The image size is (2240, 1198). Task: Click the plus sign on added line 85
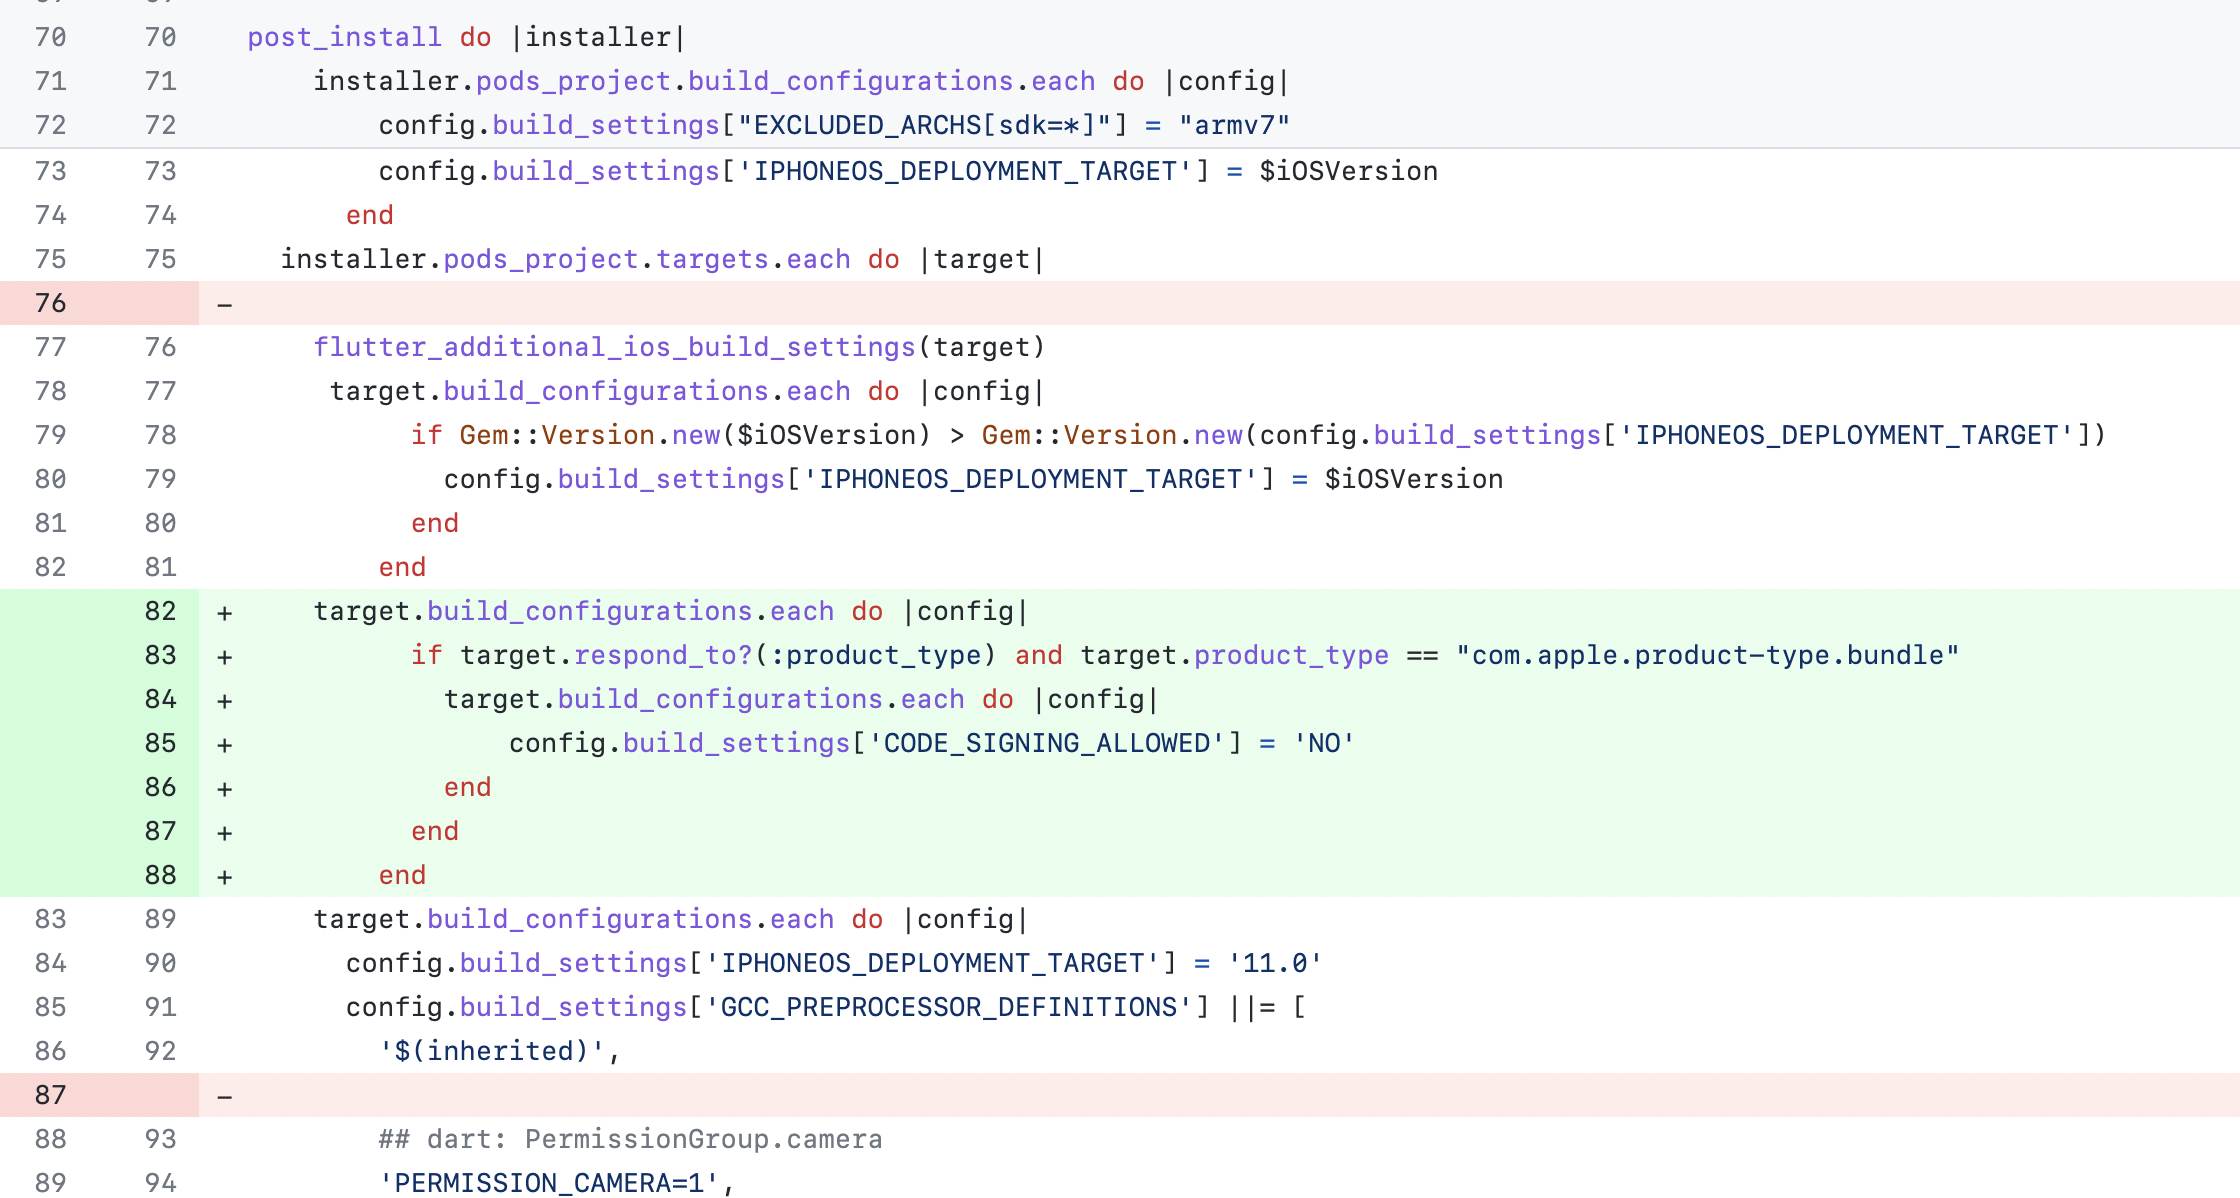225,742
